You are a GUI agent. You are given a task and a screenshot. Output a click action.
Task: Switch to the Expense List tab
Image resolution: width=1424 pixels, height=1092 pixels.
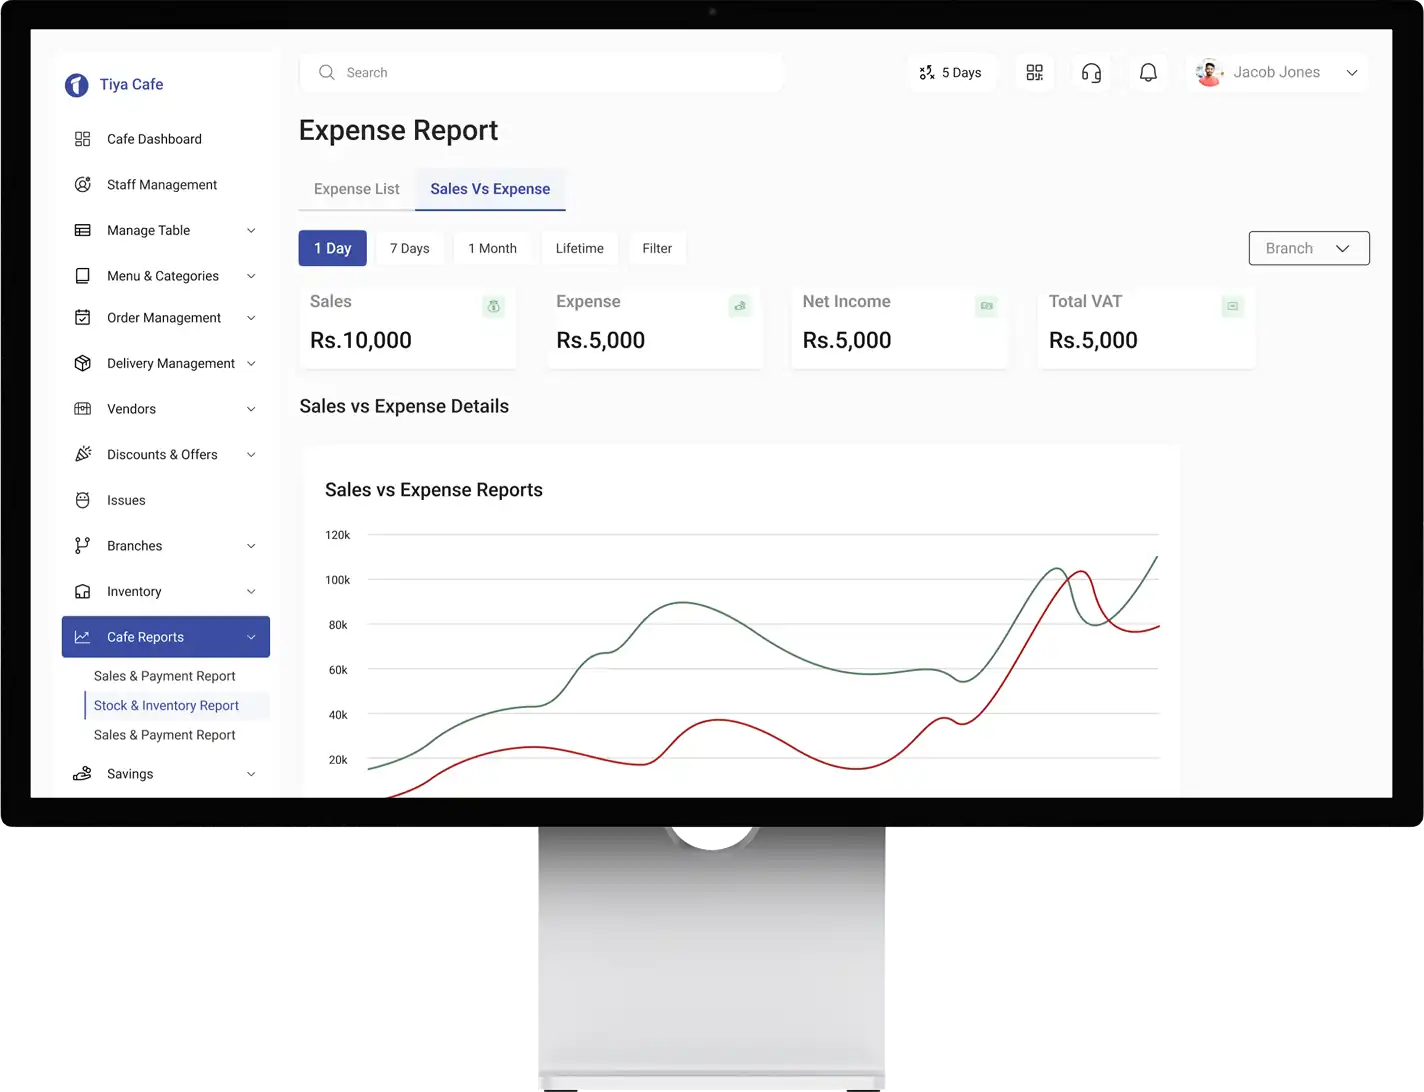click(356, 189)
